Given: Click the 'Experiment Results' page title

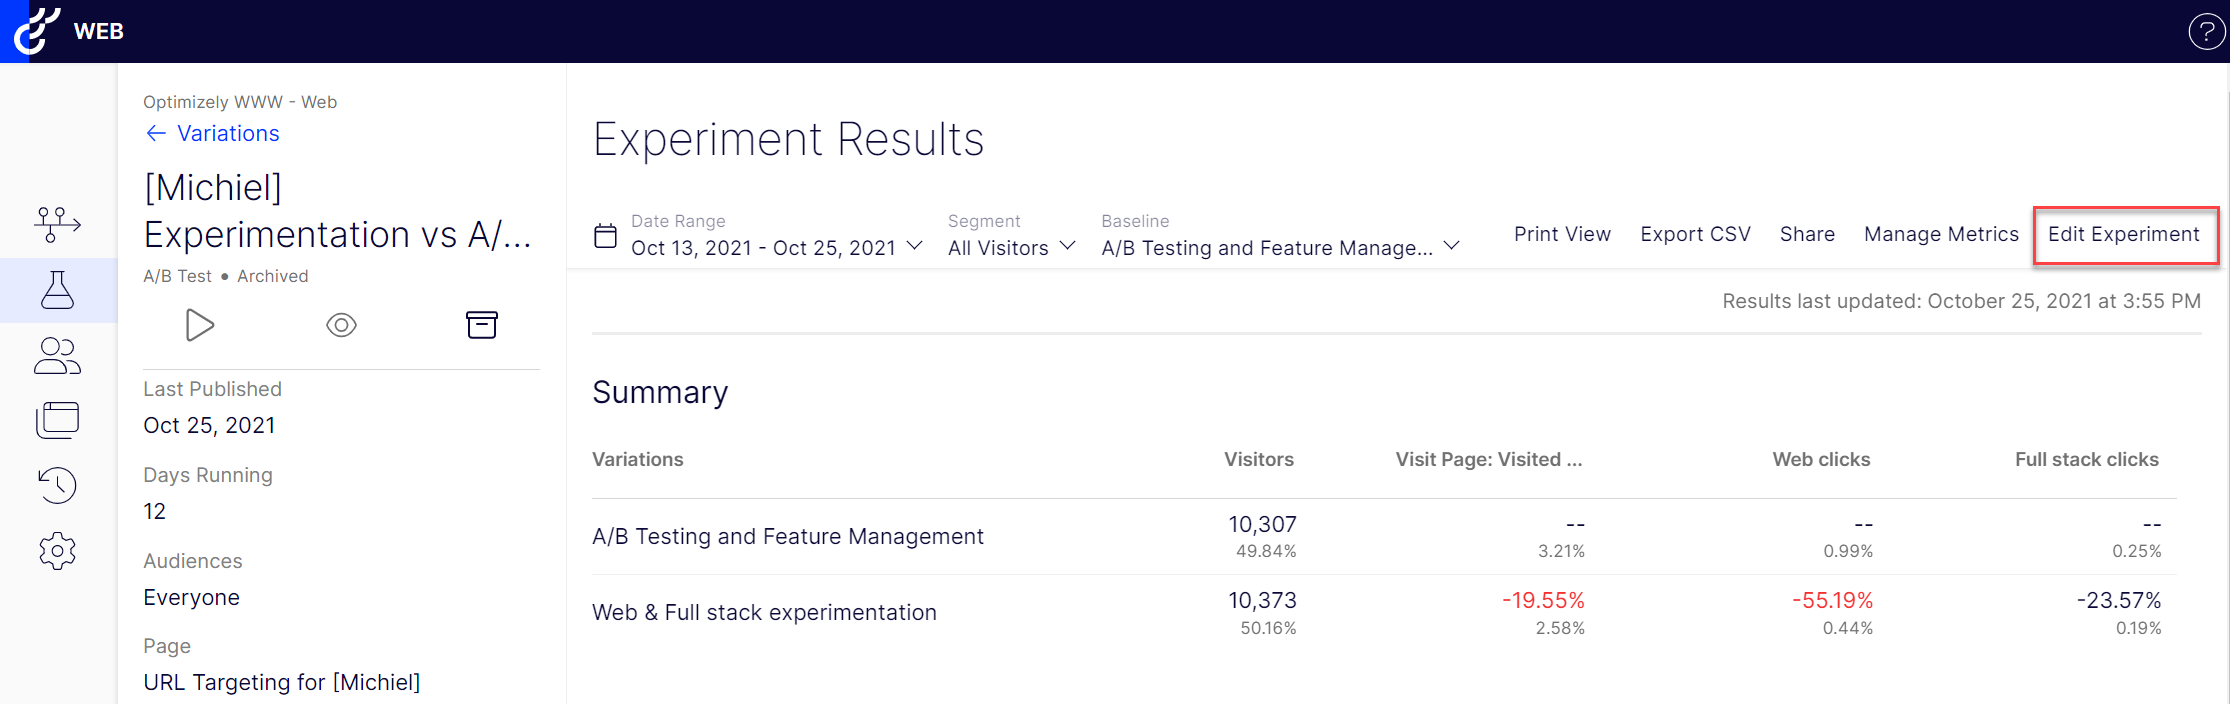Looking at the screenshot, I should [788, 140].
